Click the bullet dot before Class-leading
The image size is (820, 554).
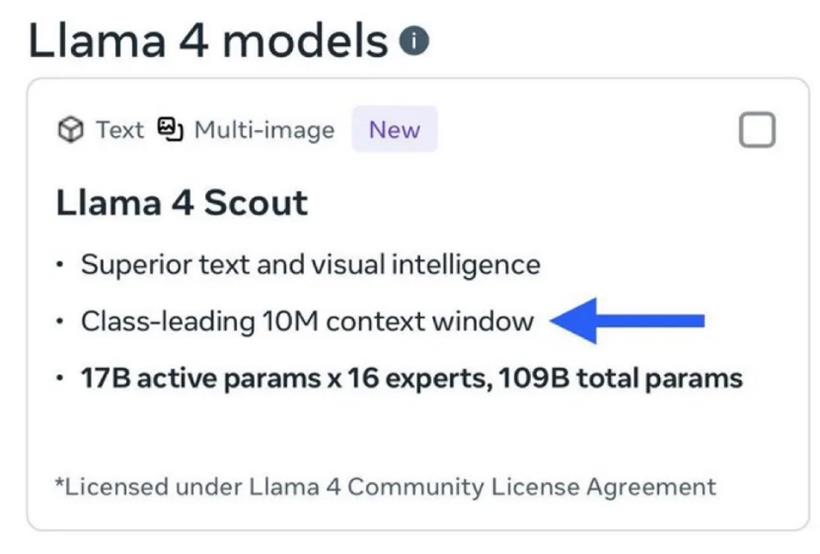(60, 321)
